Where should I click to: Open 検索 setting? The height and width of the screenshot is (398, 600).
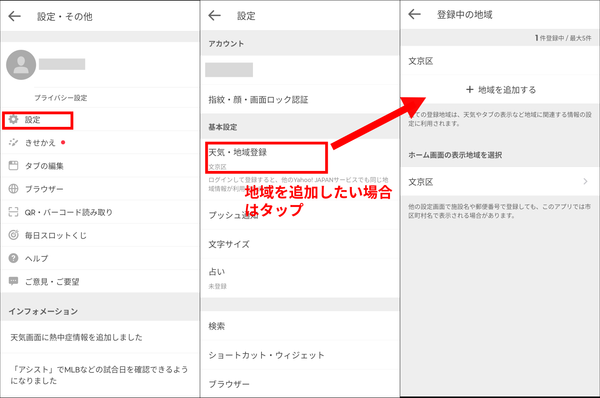click(x=300, y=326)
